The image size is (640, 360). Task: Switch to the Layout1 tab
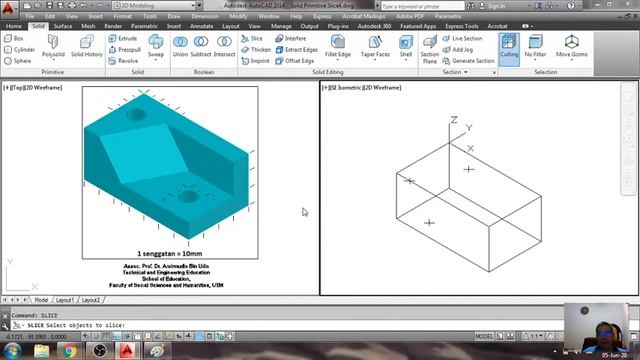point(65,300)
